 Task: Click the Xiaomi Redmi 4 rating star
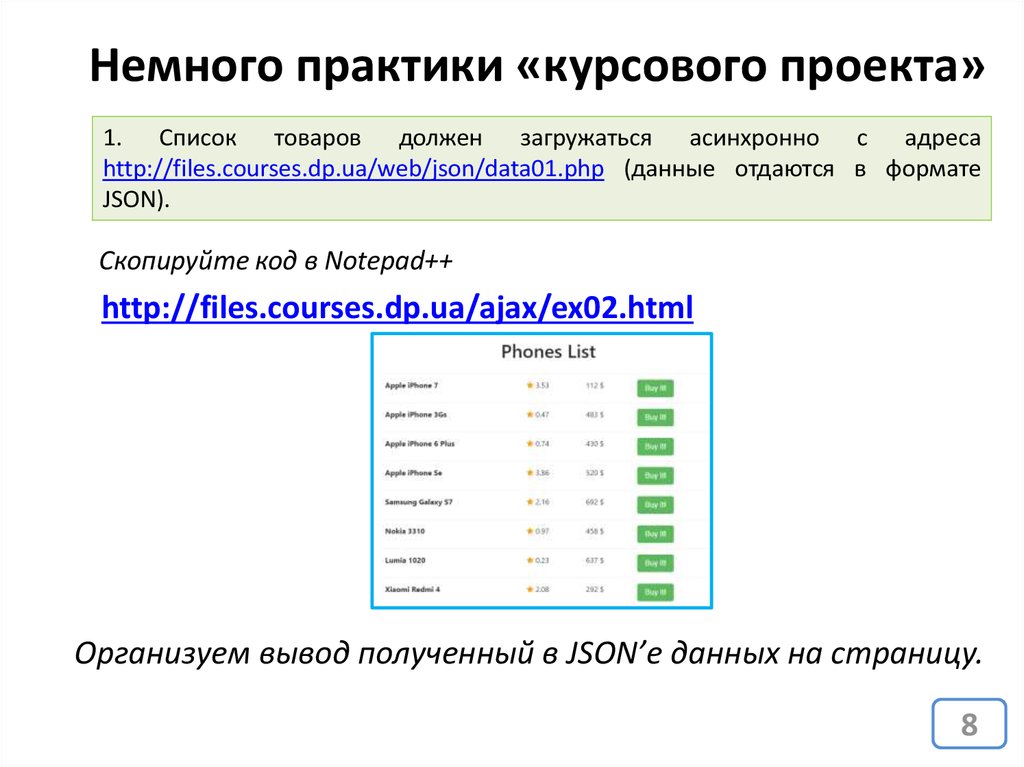click(x=530, y=589)
